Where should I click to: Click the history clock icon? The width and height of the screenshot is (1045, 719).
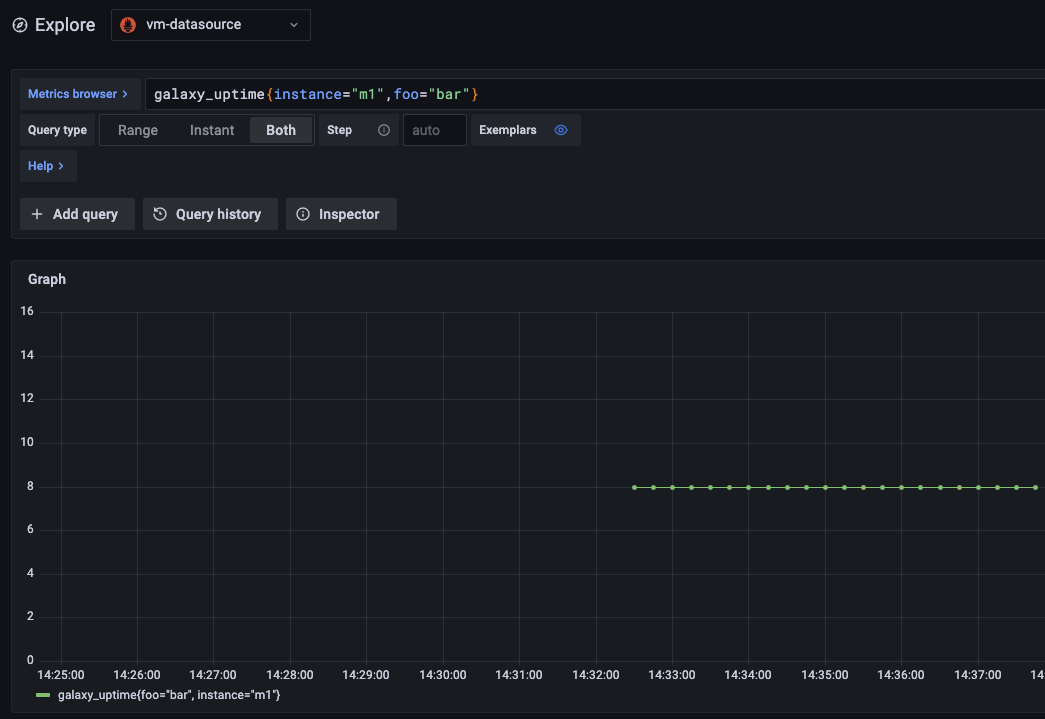click(x=160, y=214)
